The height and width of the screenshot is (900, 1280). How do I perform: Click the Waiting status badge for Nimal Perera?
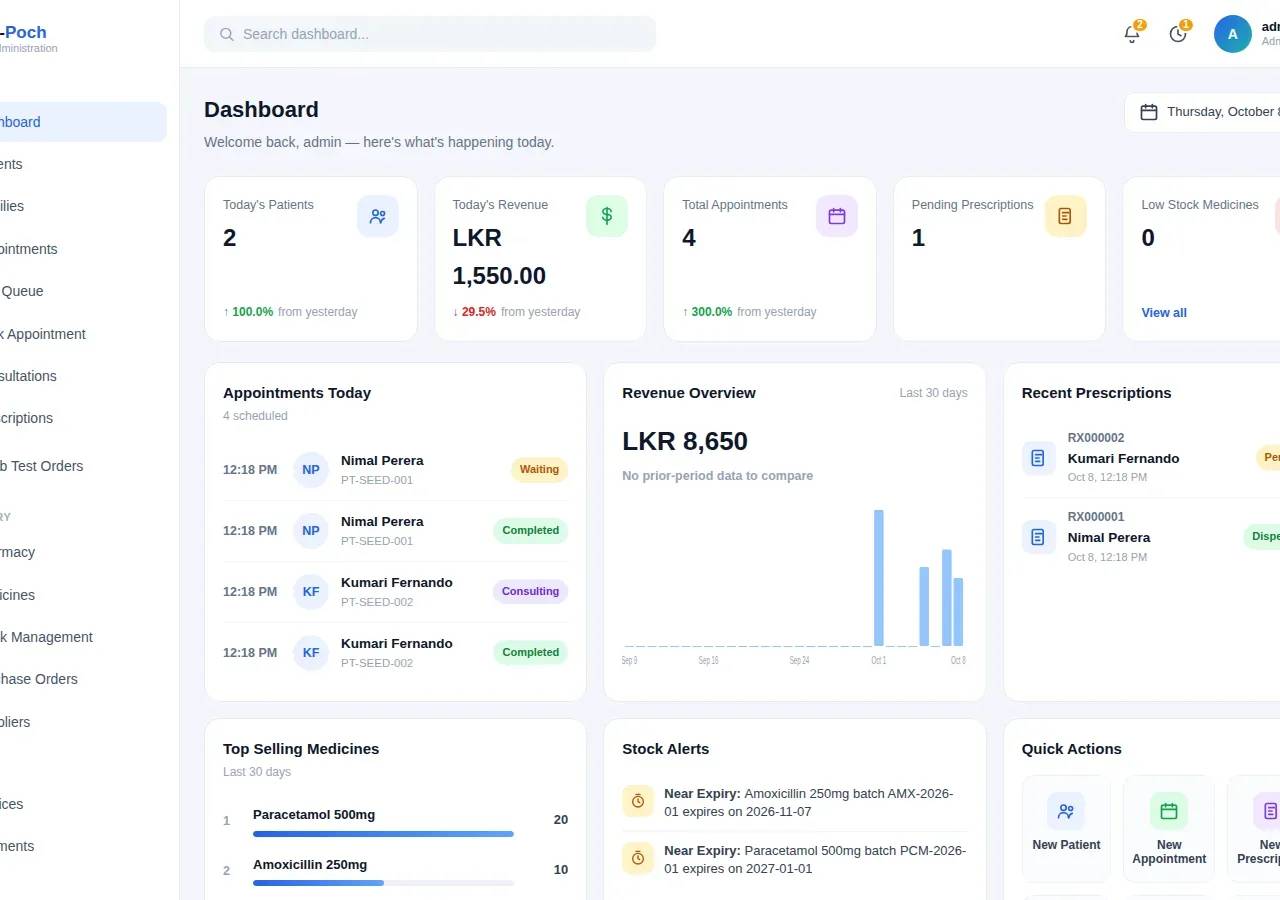[539, 470]
